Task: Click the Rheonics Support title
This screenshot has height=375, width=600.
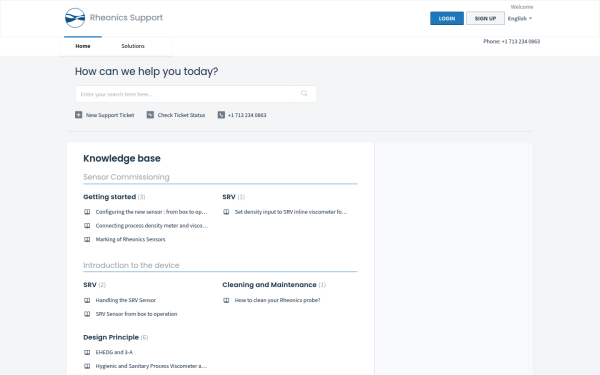Action: tap(126, 18)
